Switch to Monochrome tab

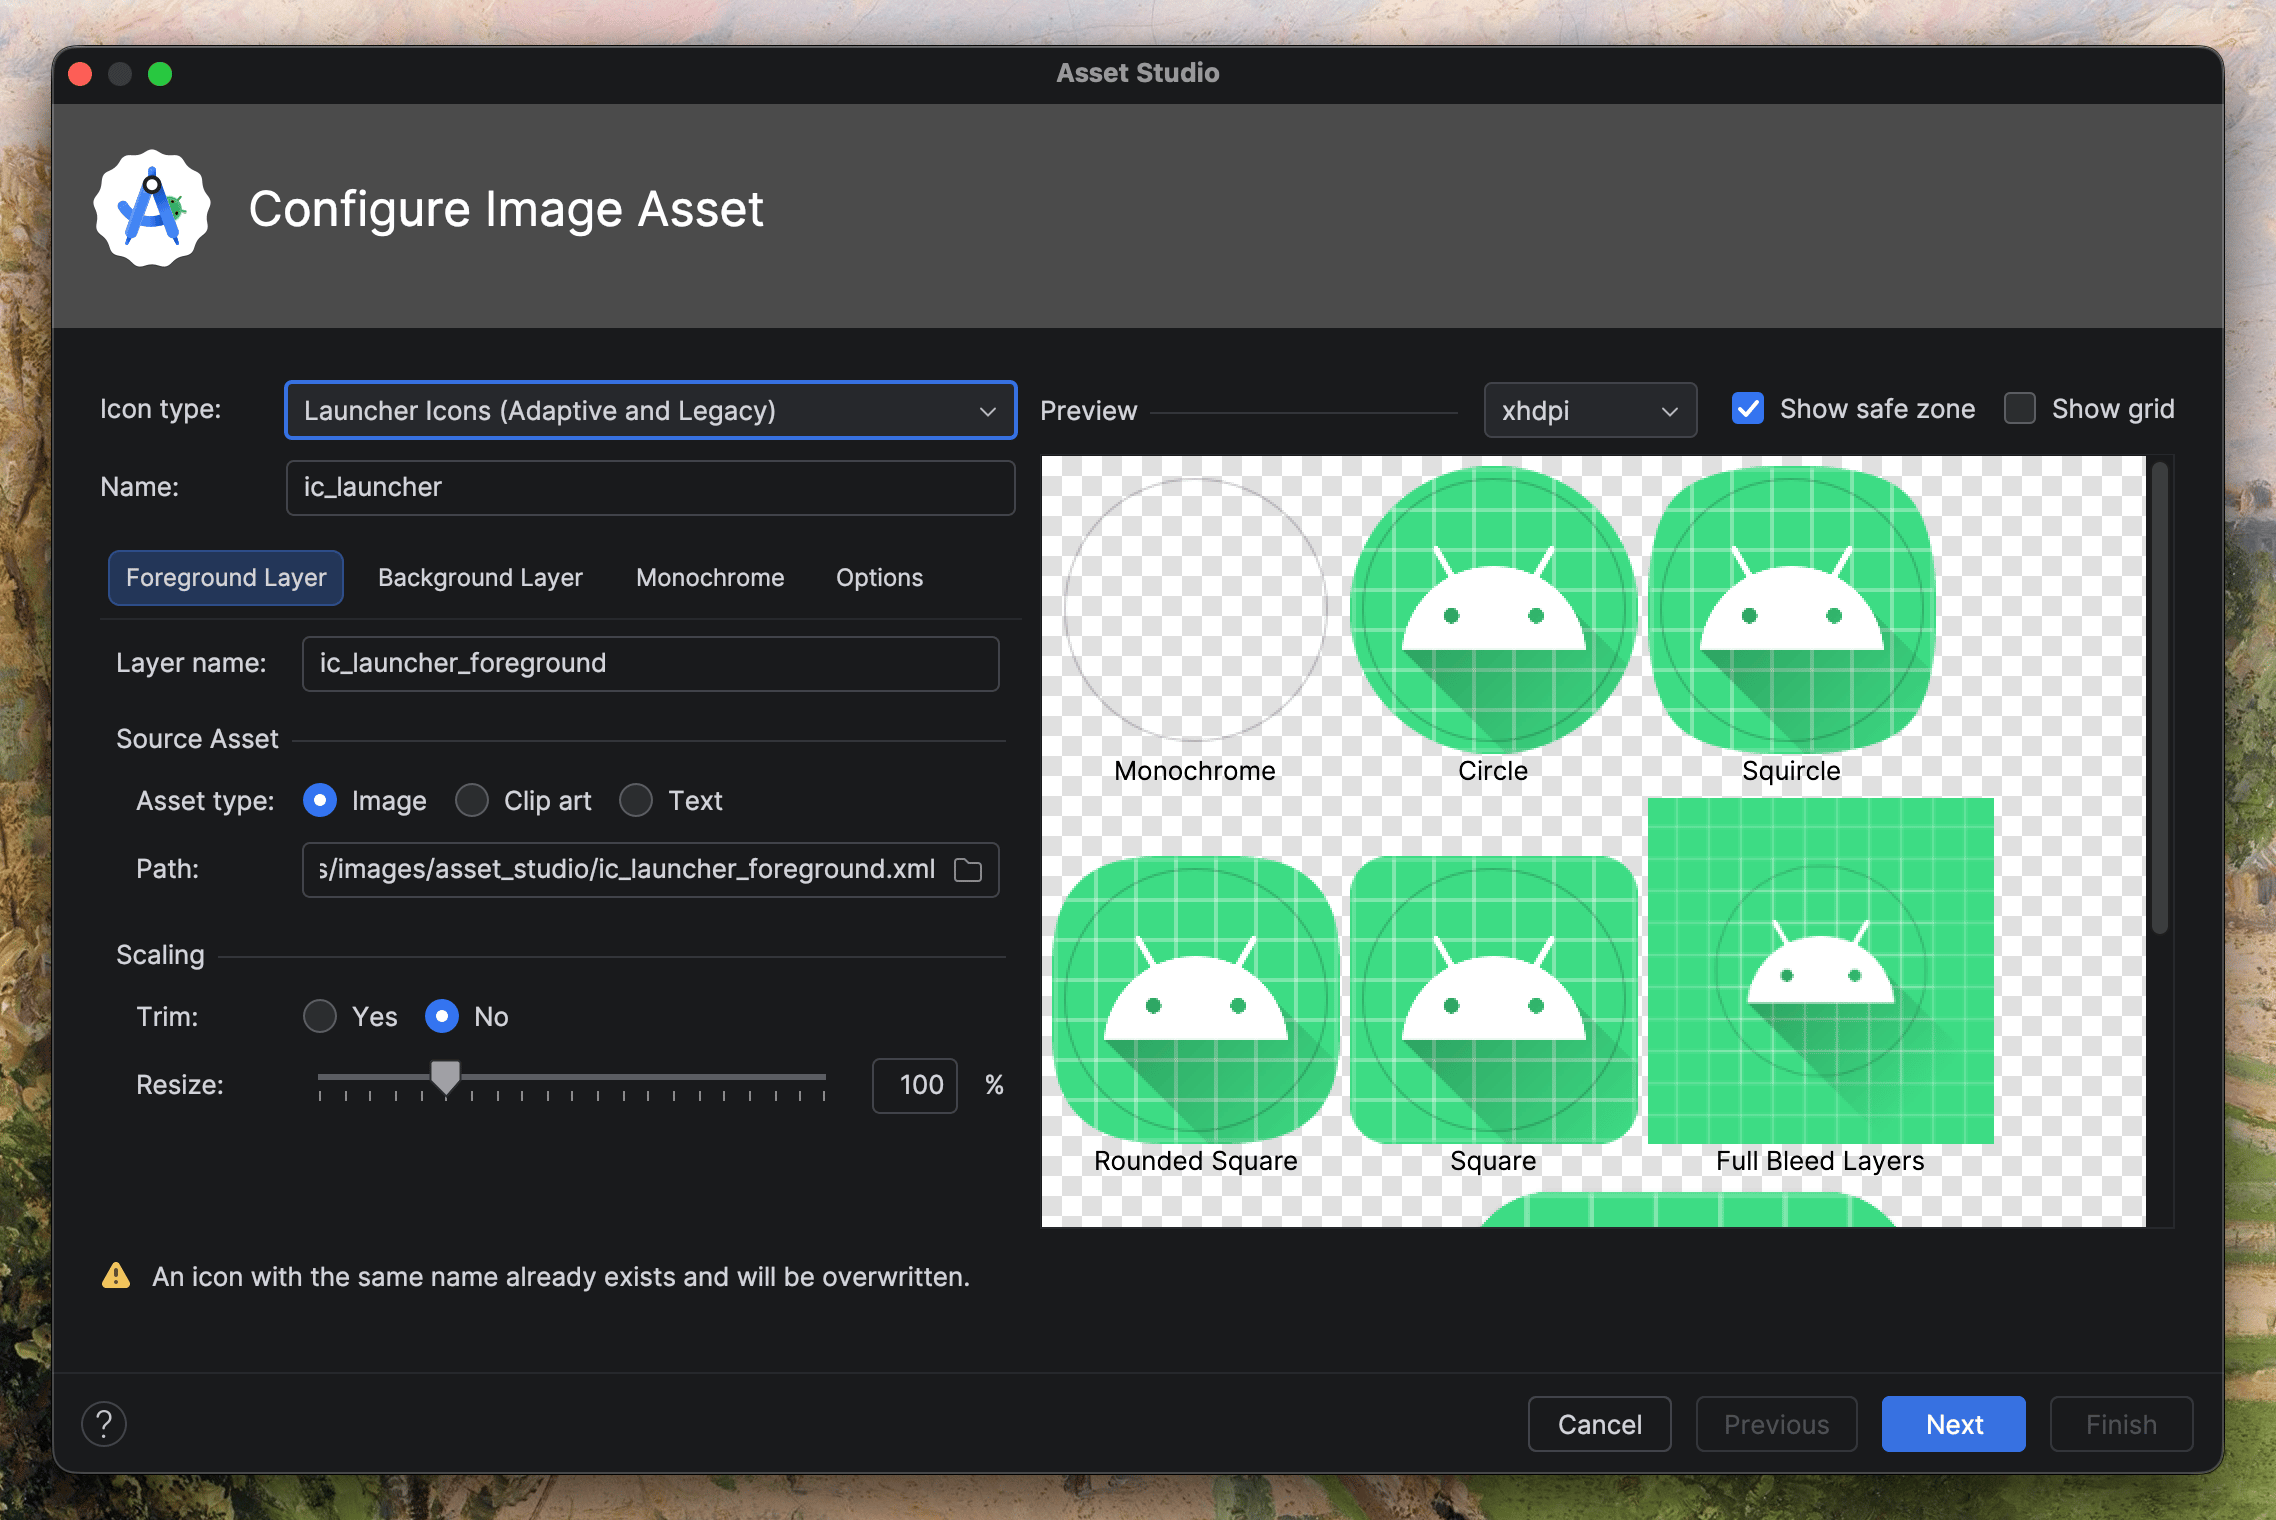click(710, 578)
